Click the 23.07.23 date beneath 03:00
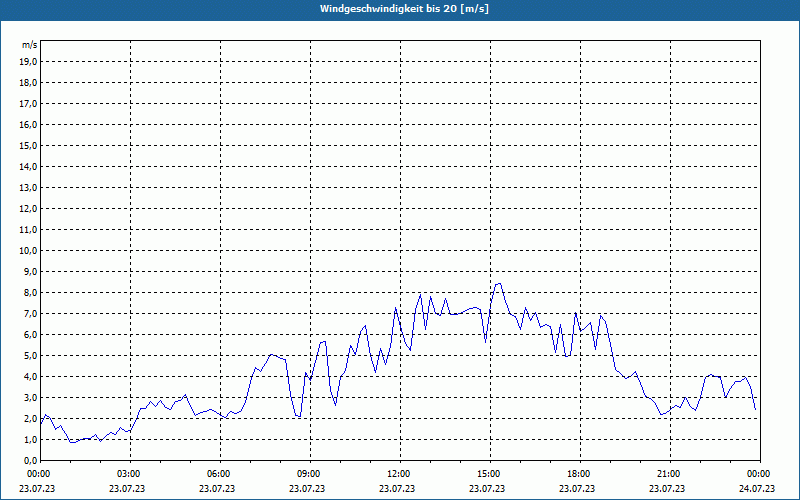Image resolution: width=800 pixels, height=500 pixels. tap(127, 488)
